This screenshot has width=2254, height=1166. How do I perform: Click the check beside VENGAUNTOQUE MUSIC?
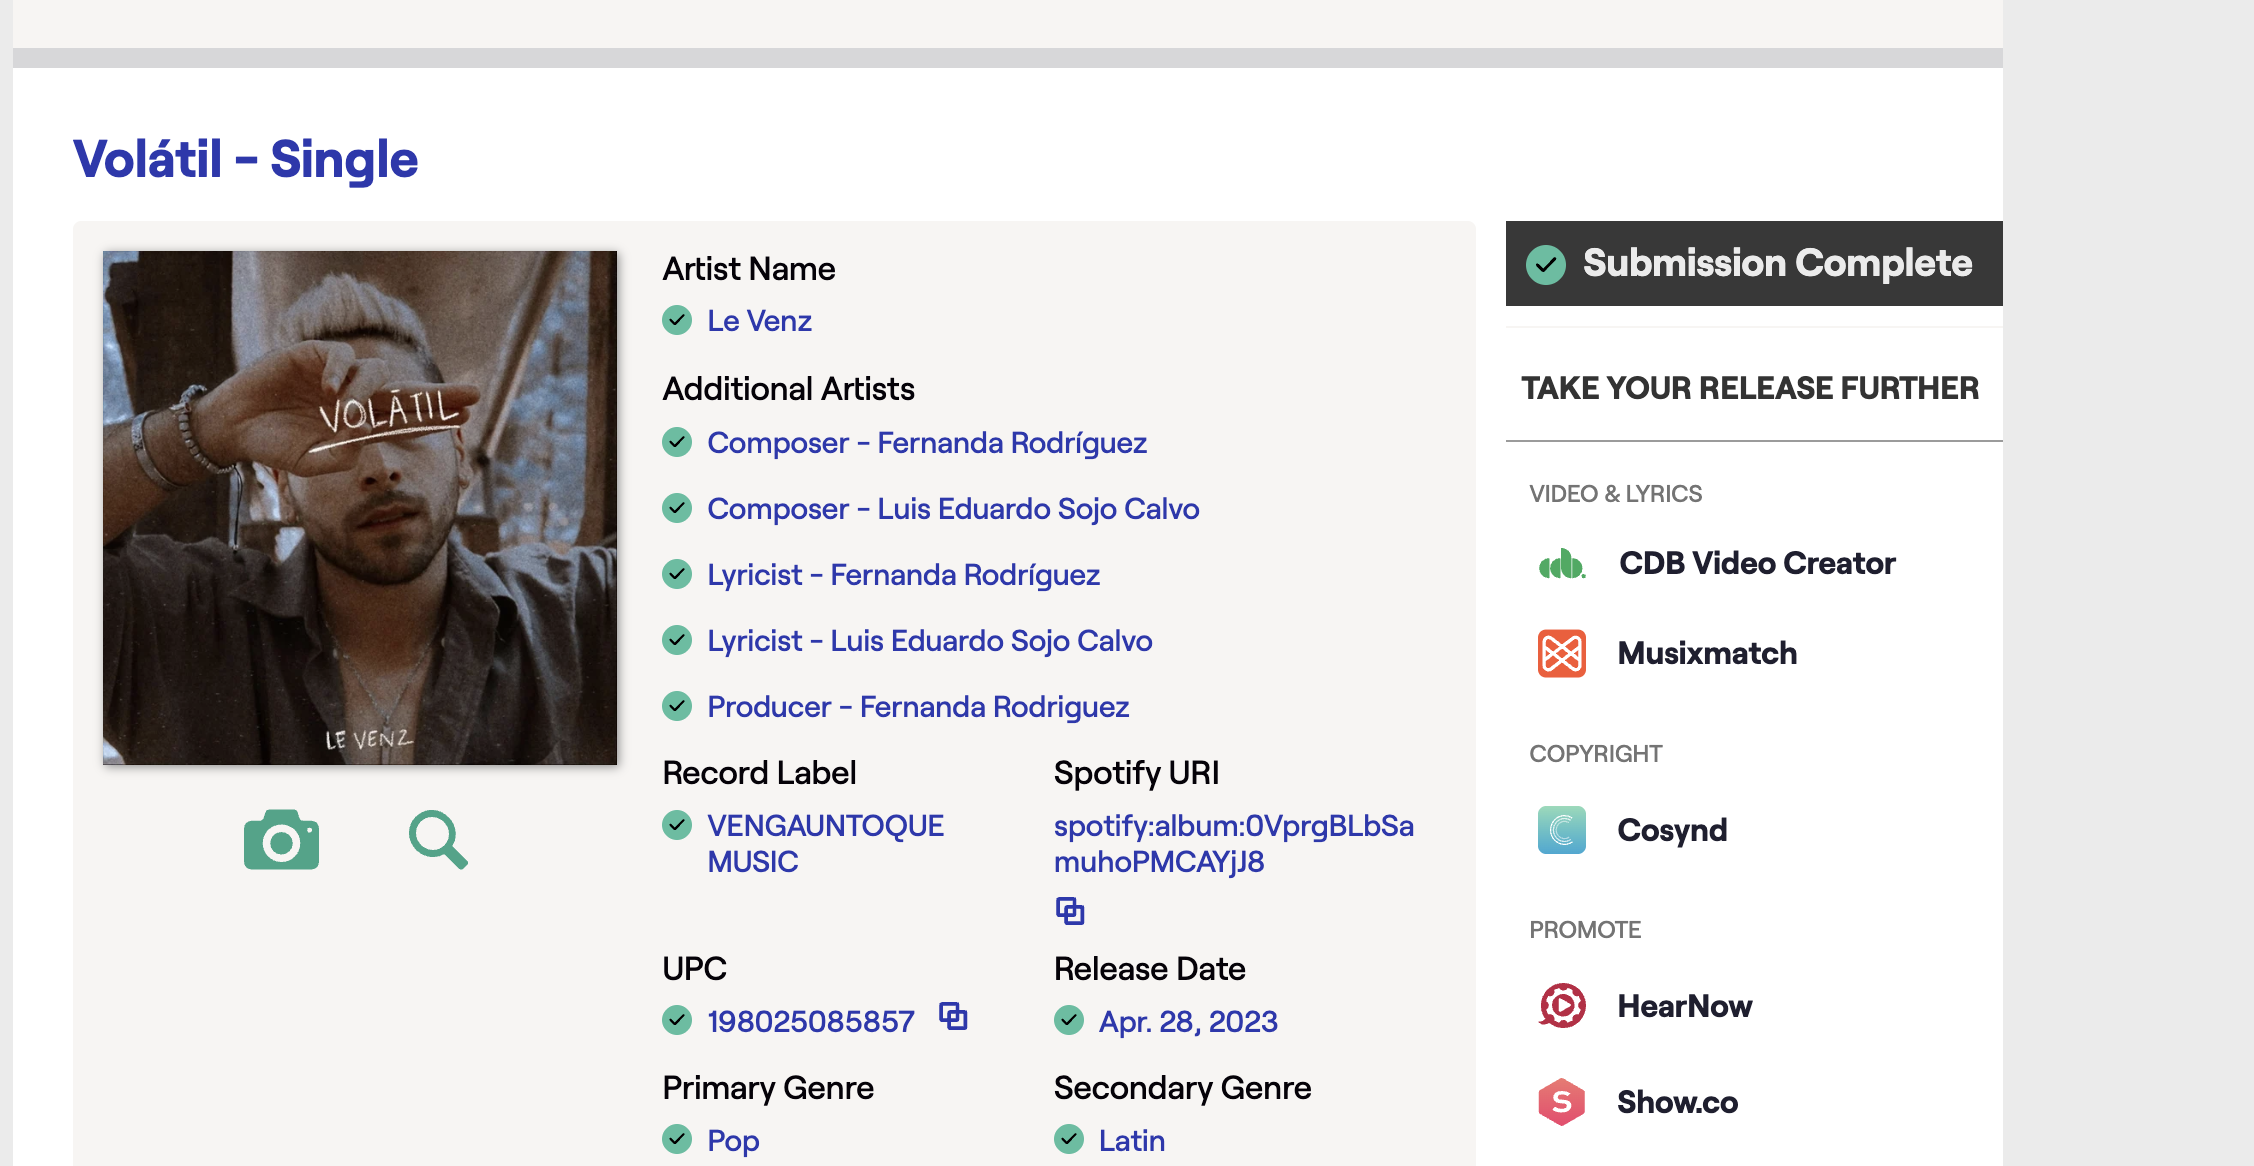coord(677,825)
